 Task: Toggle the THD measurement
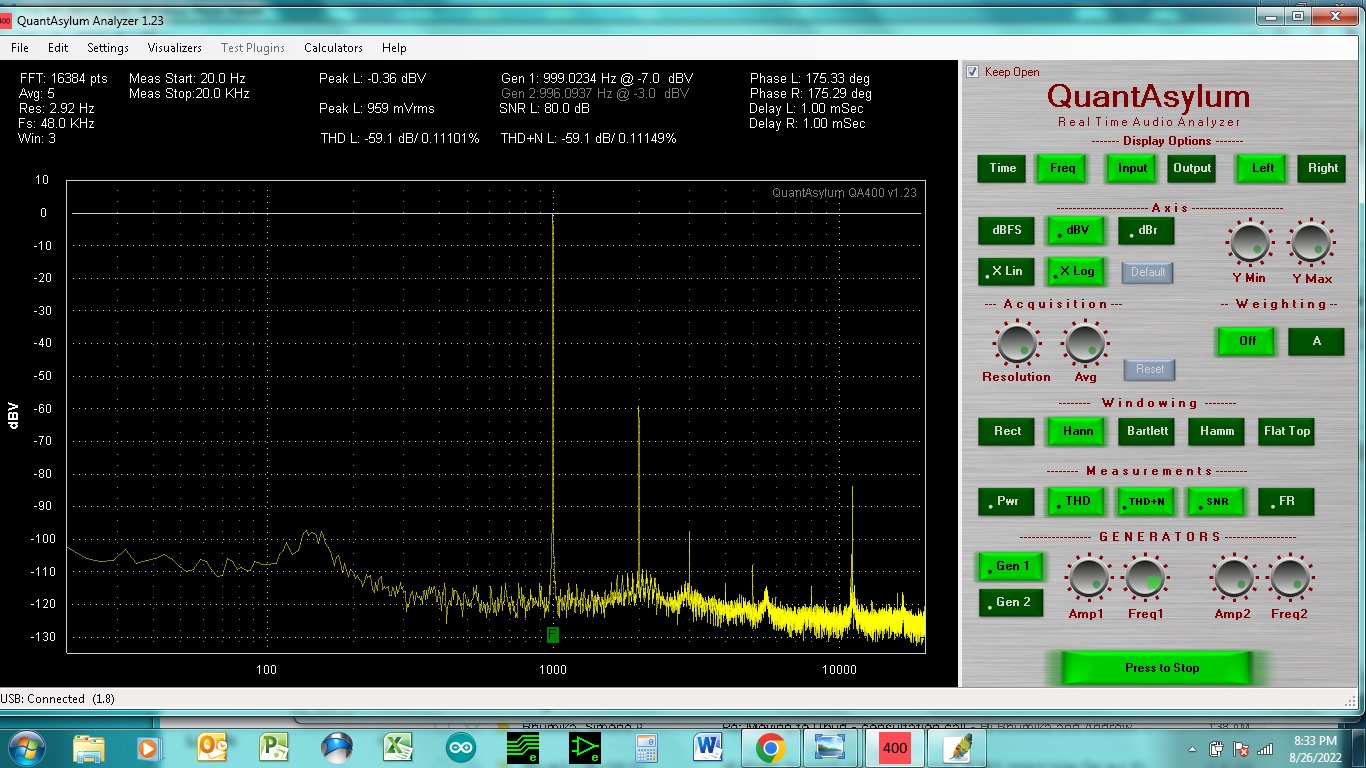click(1076, 501)
